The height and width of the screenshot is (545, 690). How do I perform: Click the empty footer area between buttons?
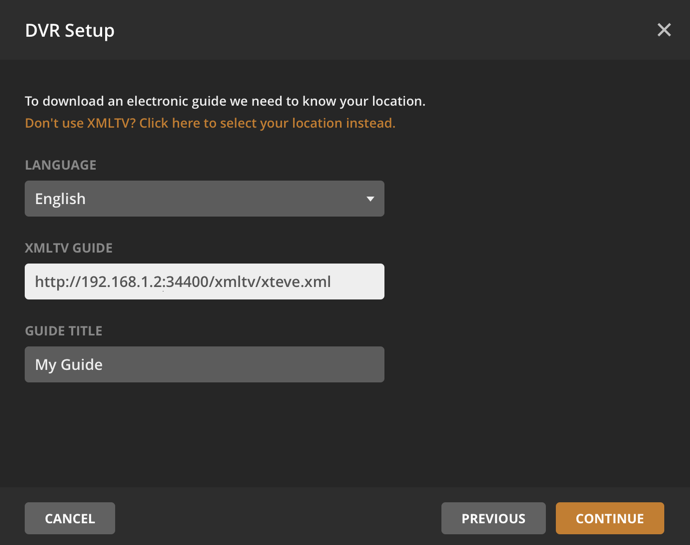278,518
